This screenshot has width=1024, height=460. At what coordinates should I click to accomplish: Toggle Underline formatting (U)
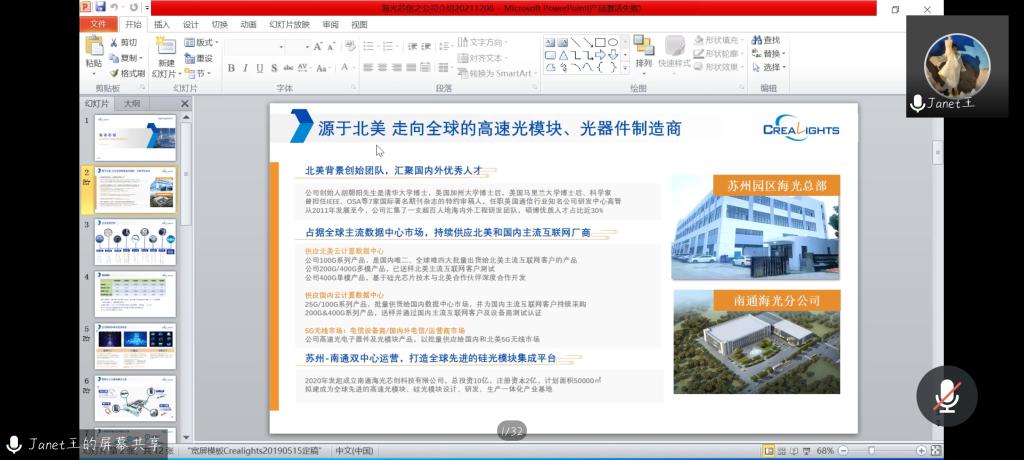coord(259,68)
